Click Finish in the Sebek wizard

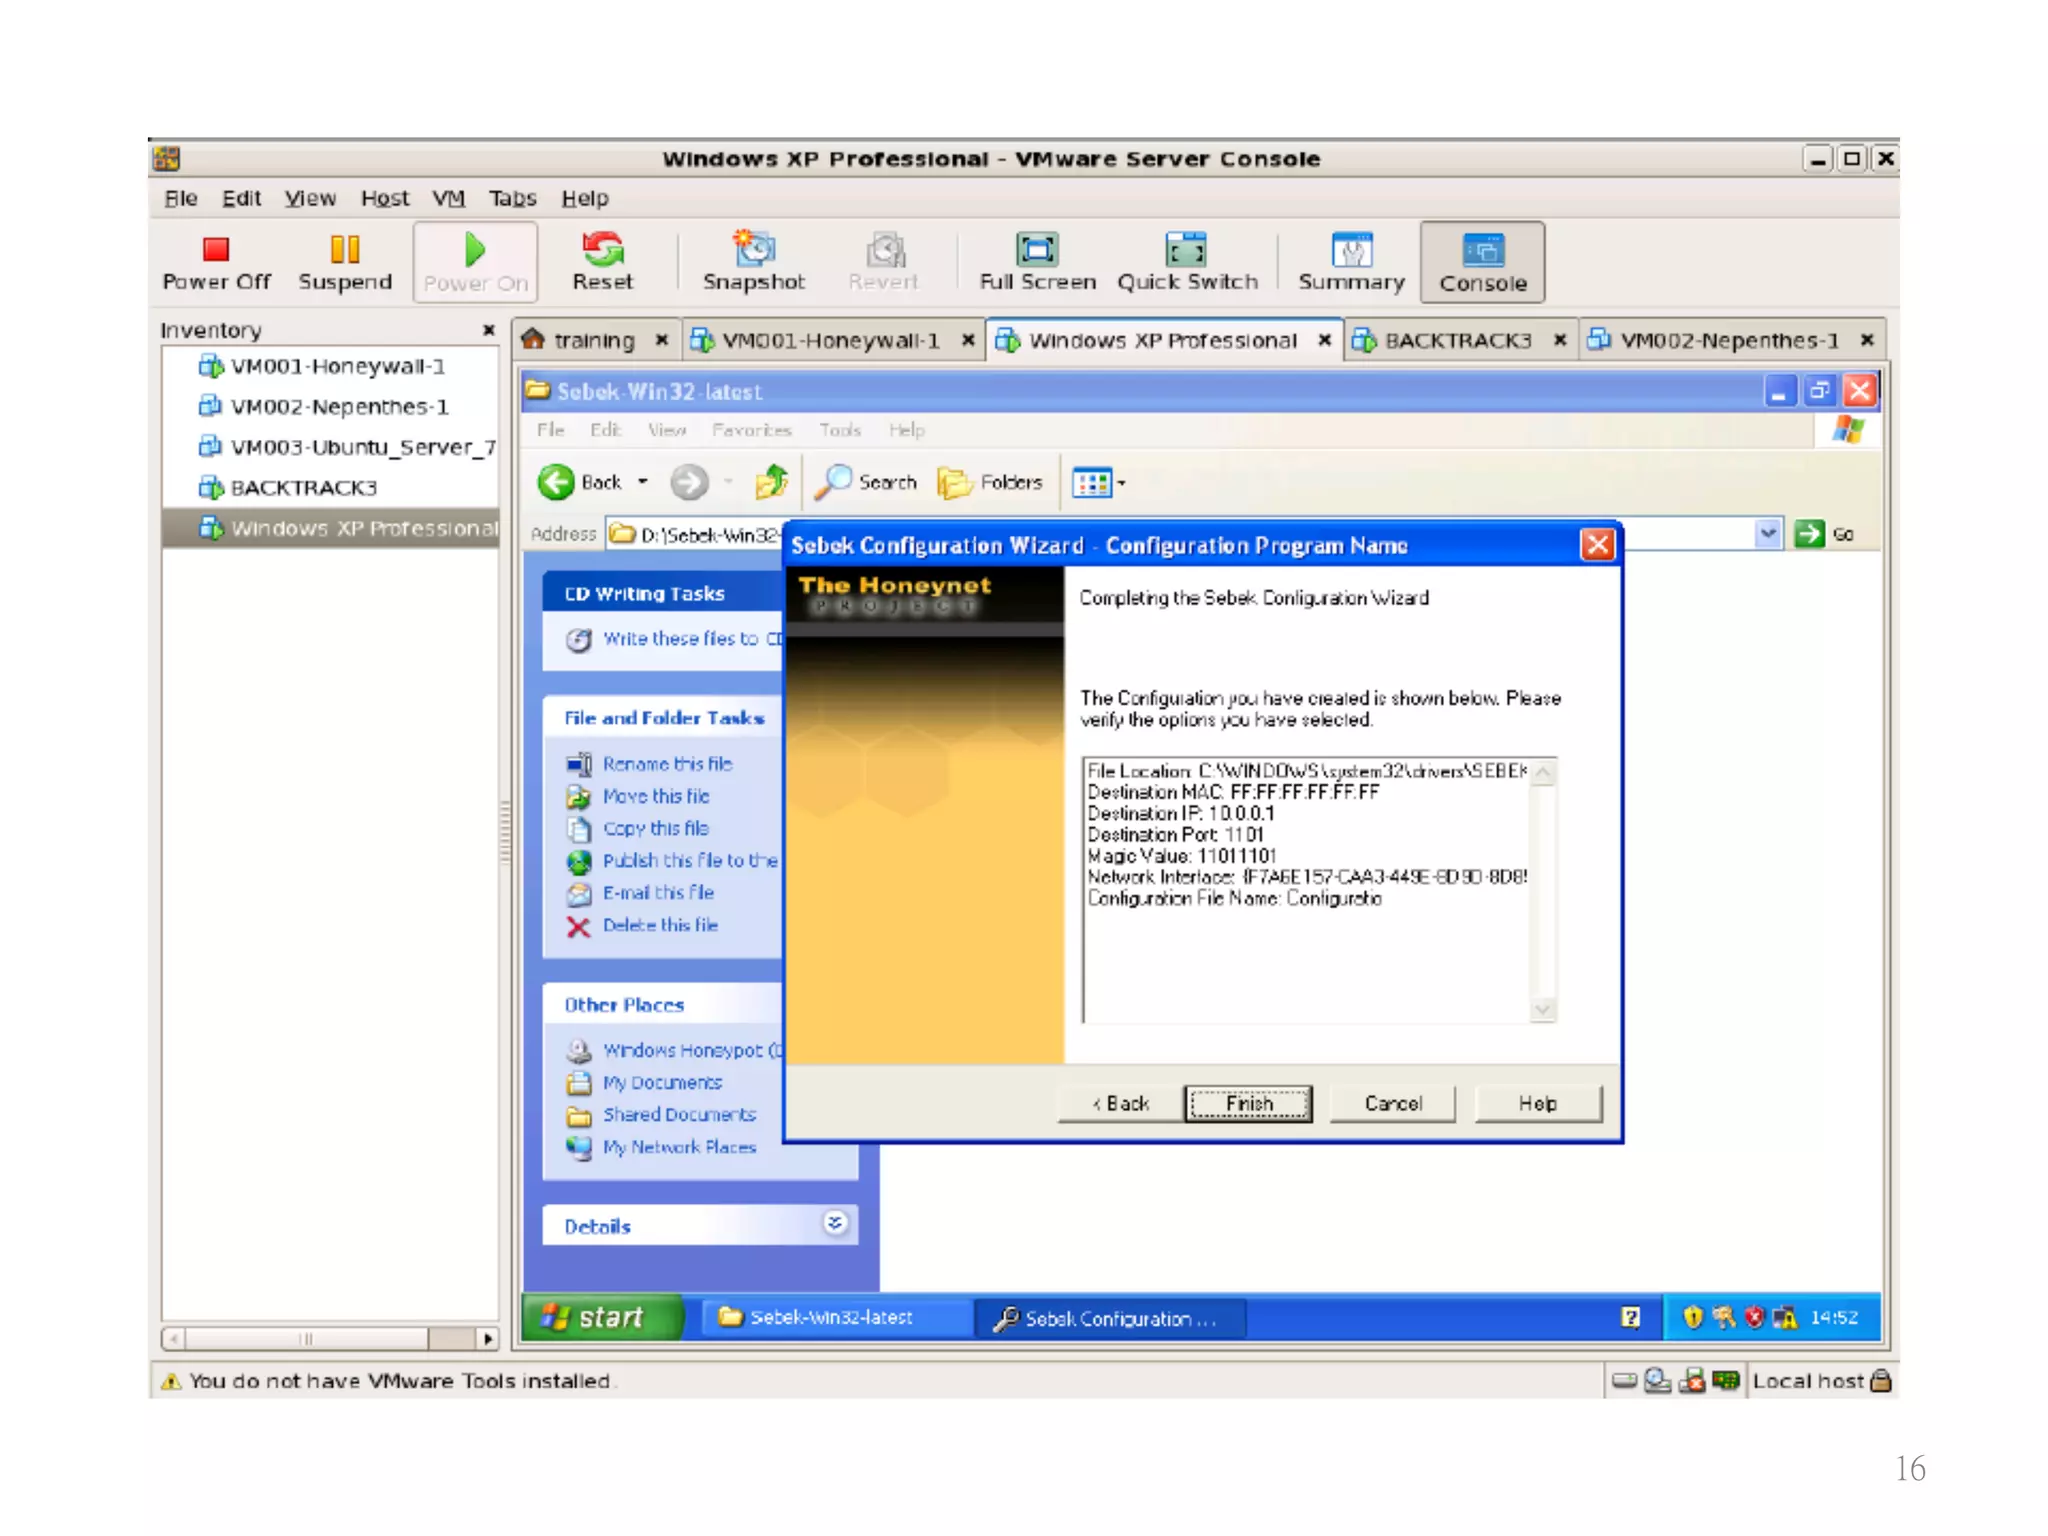click(1248, 1104)
